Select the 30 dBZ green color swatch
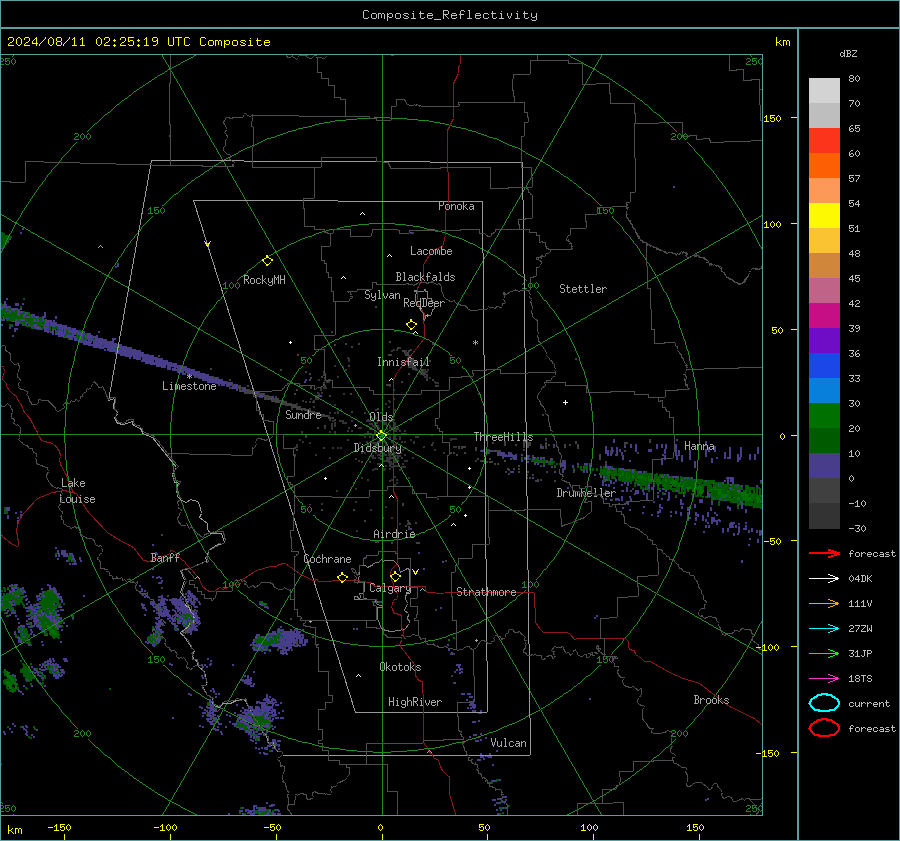The width and height of the screenshot is (900, 841). [824, 416]
